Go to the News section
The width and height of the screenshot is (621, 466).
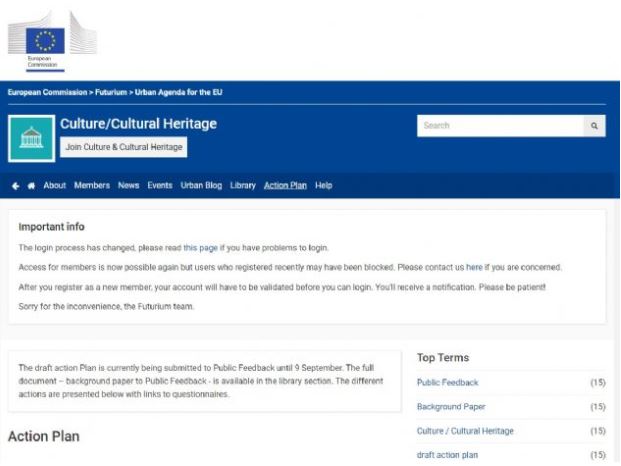tap(128, 185)
